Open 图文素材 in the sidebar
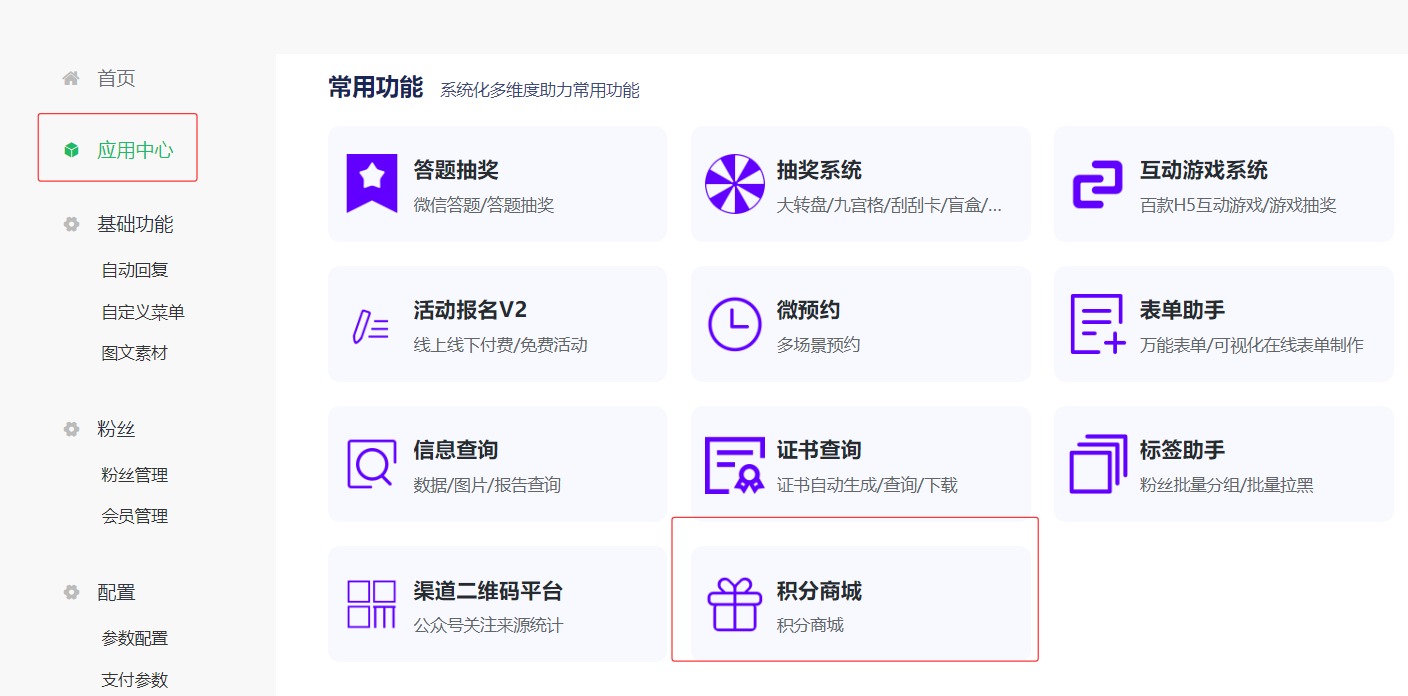The height and width of the screenshot is (696, 1408). coord(135,353)
